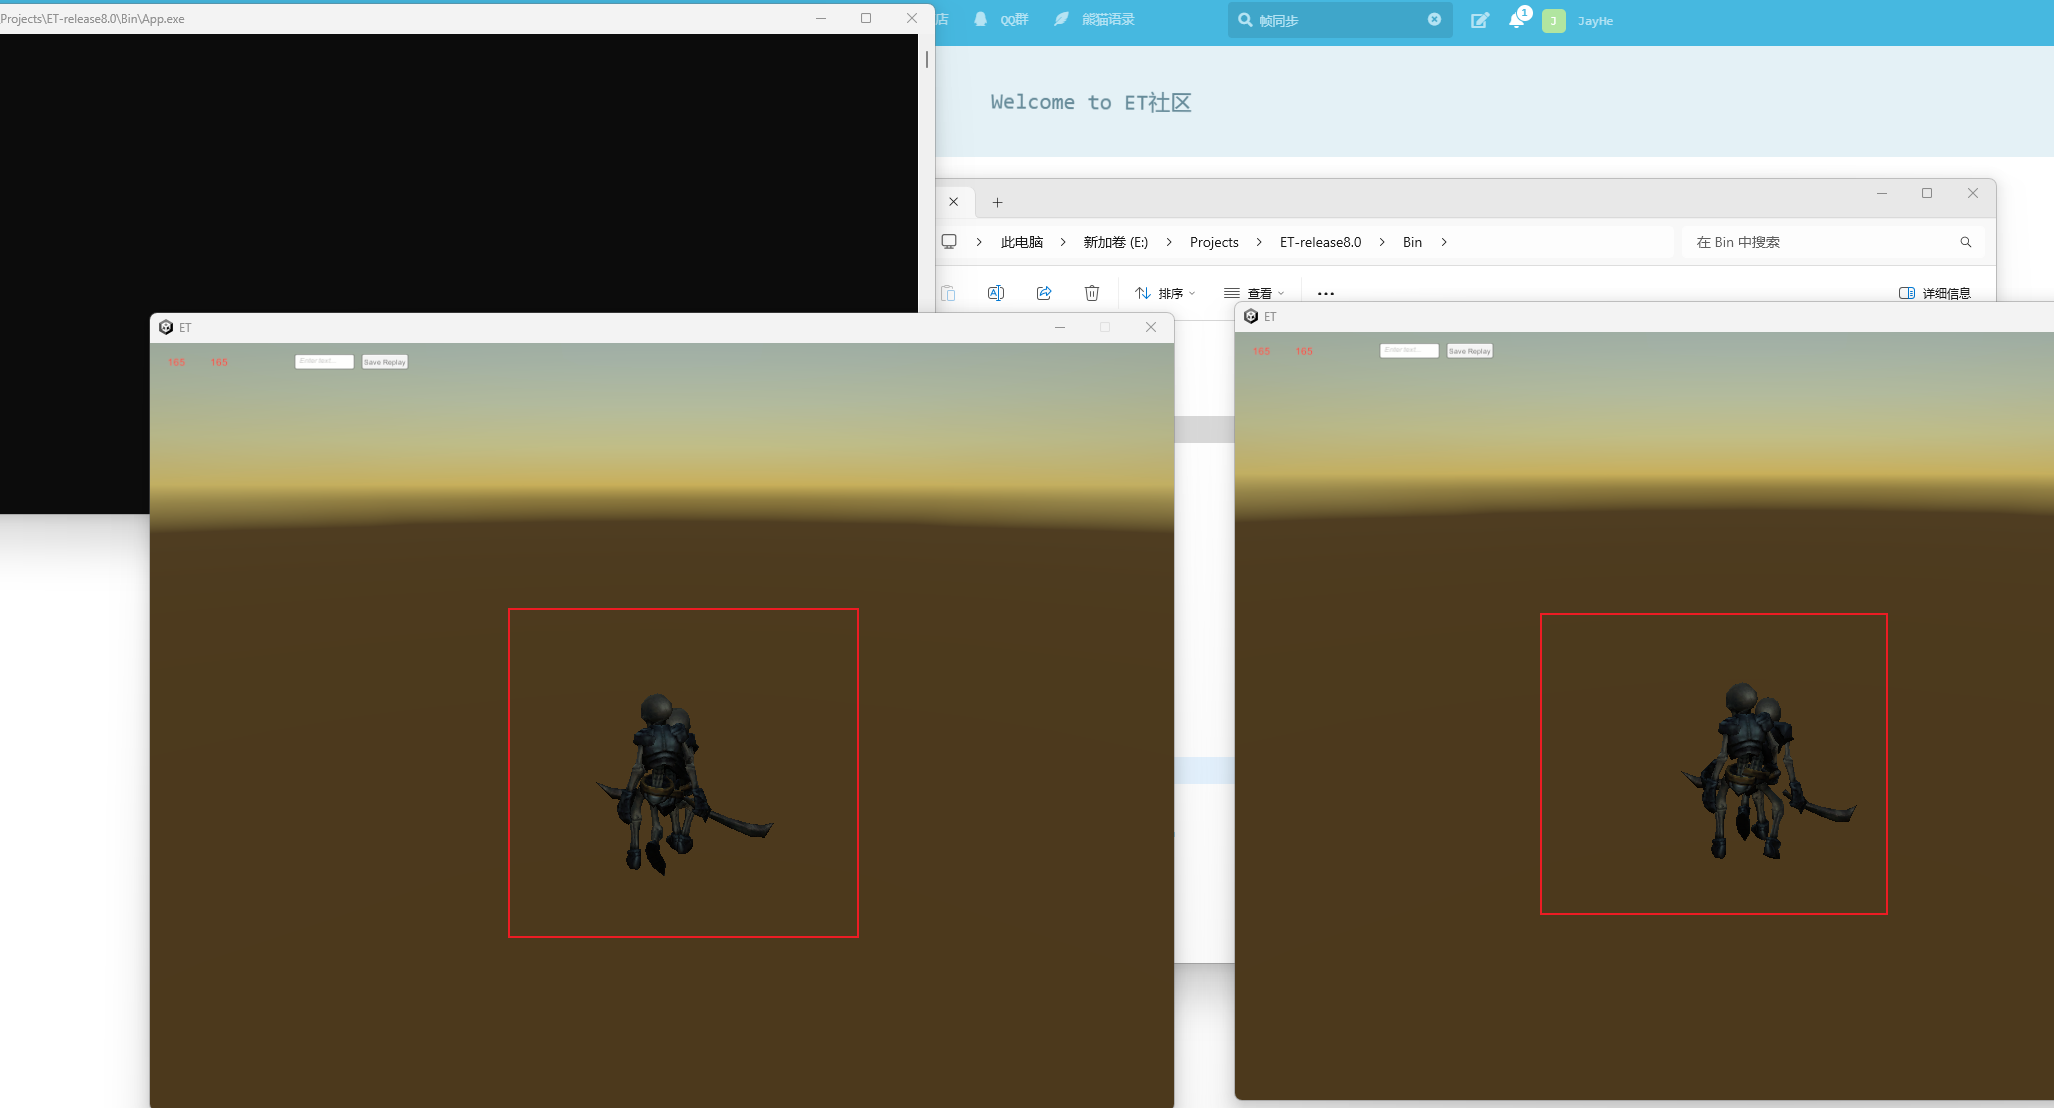Click the forum search field containing 帧同步
The height and width of the screenshot is (1108, 2054).
pyautogui.click(x=1340, y=20)
